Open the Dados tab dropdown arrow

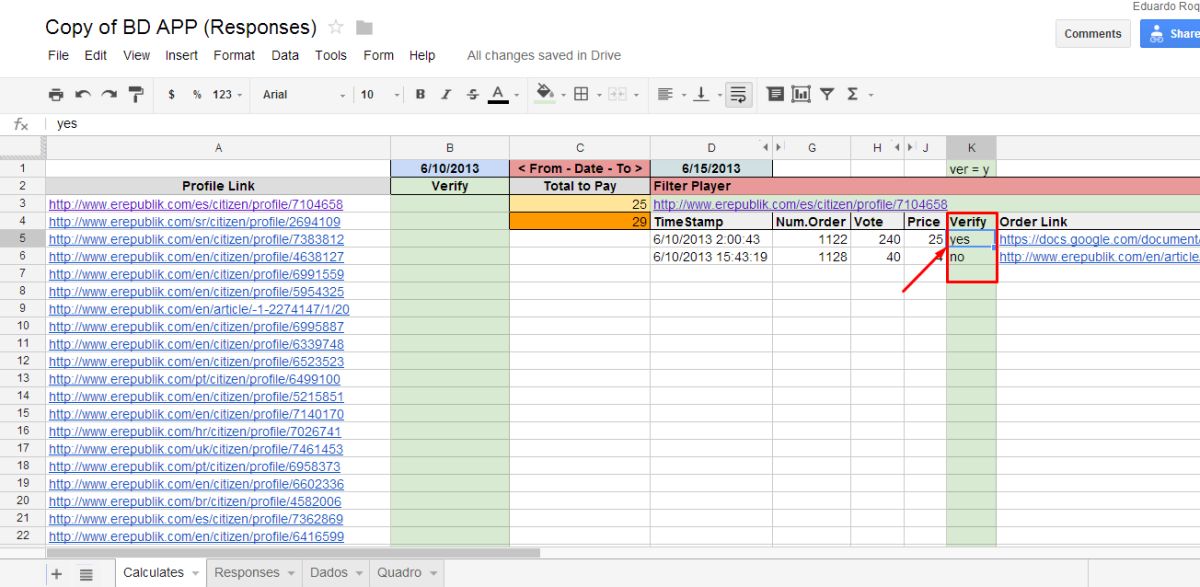pyautogui.click(x=359, y=574)
